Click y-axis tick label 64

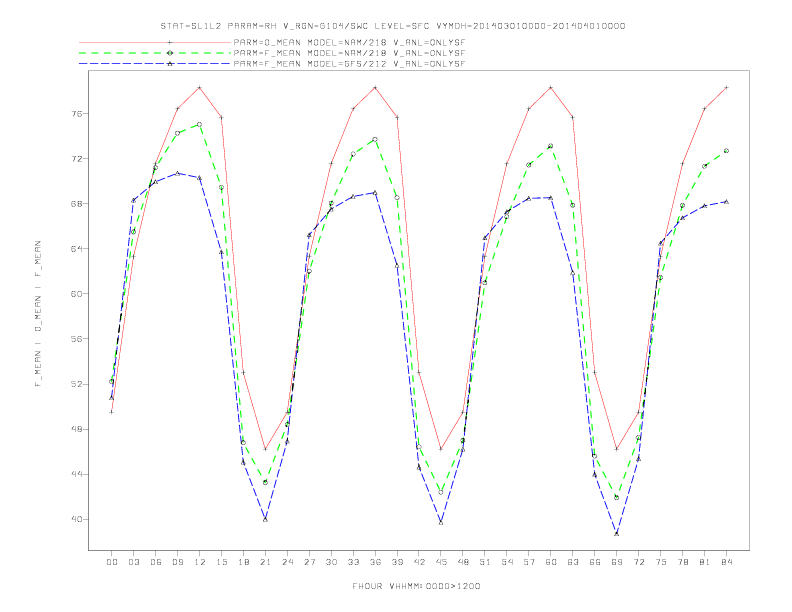coord(77,248)
